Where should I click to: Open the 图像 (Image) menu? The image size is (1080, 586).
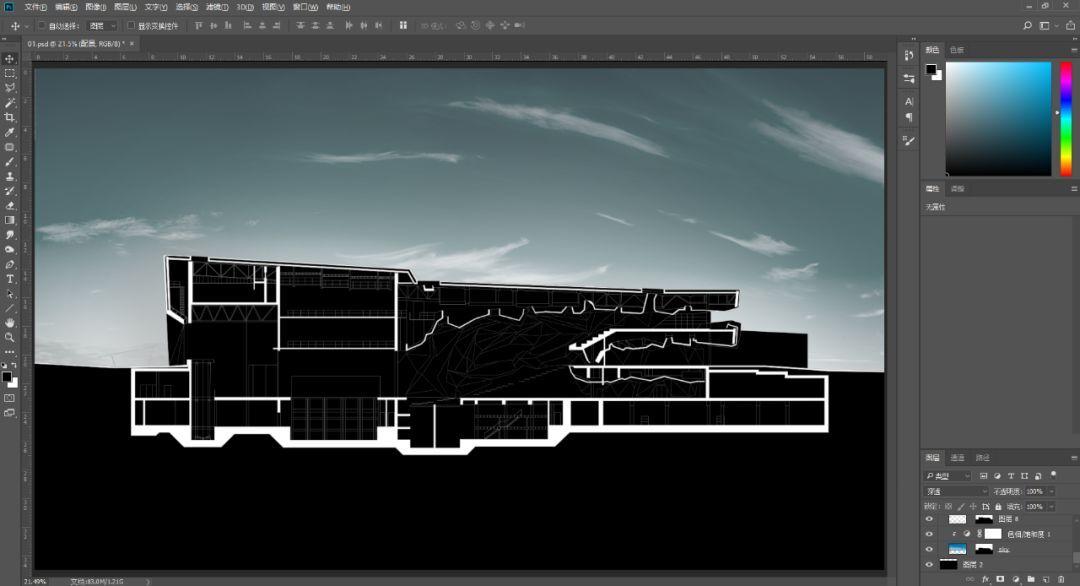(95, 7)
